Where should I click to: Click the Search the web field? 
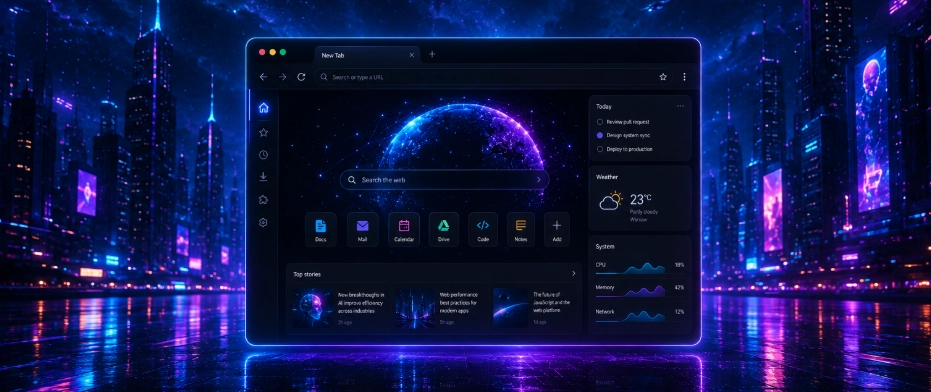444,179
